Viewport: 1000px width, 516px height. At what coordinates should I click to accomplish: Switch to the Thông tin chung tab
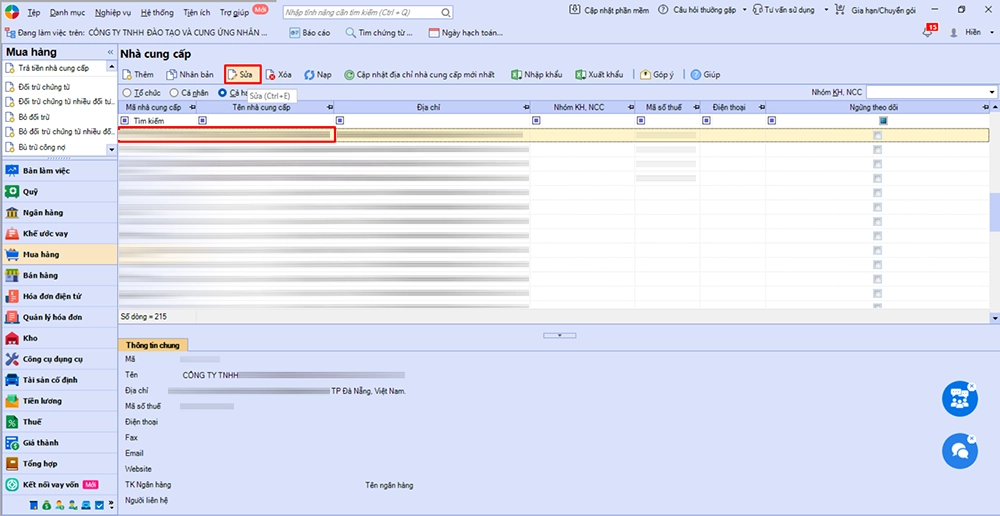pyautogui.click(x=153, y=345)
